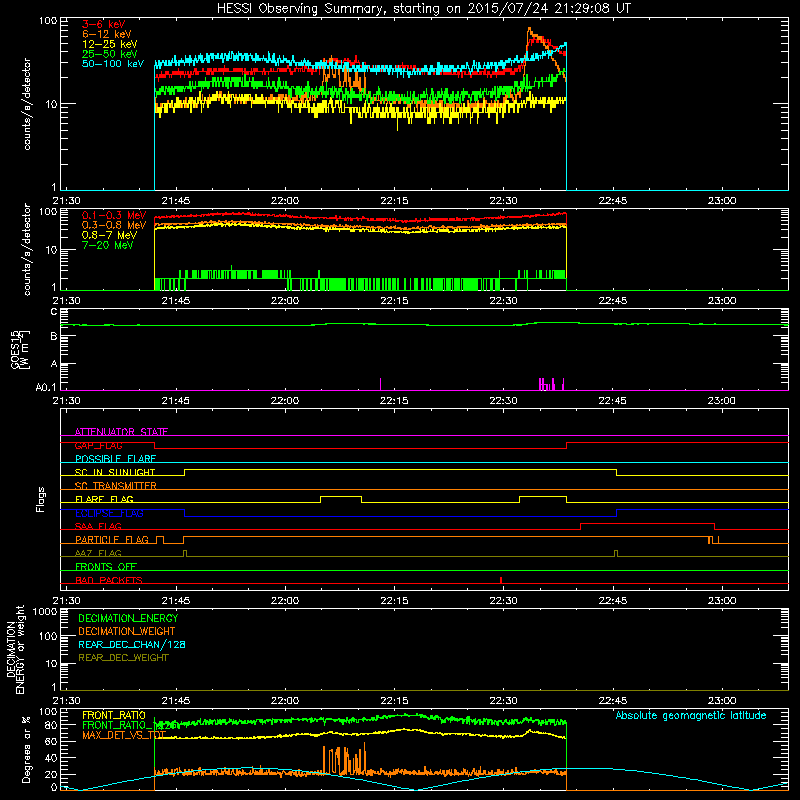800x800 pixels.
Task: Select the BAD_PACKETS flag label
Action: click(109, 580)
